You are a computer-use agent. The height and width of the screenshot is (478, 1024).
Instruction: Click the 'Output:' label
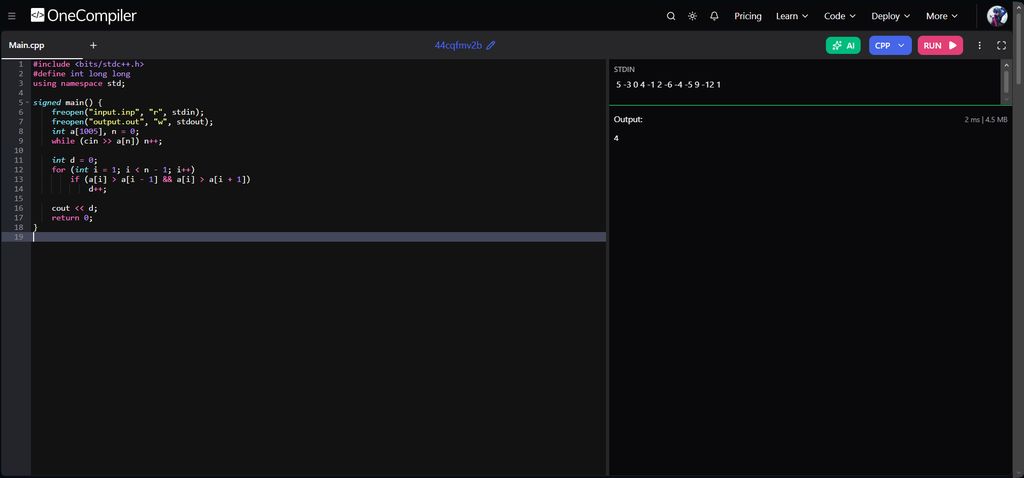628,120
